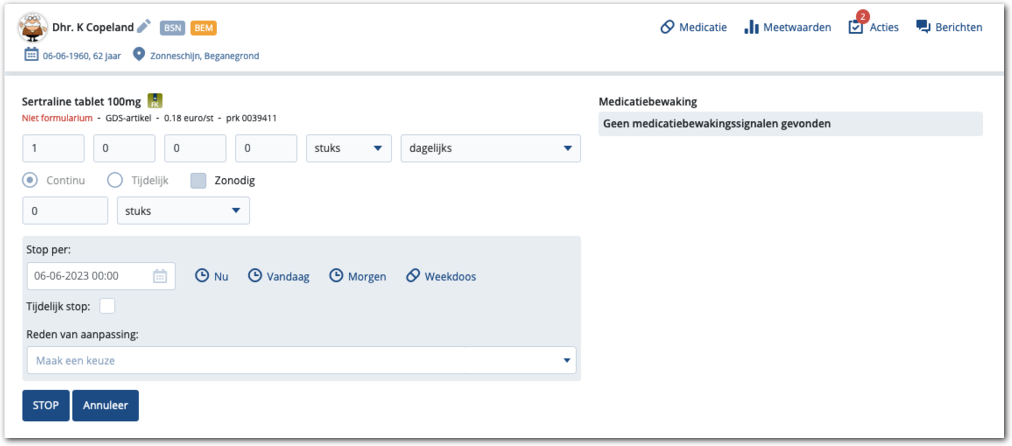Select the Continu radio button
Screen dimensions: 1012x446
click(x=30, y=180)
